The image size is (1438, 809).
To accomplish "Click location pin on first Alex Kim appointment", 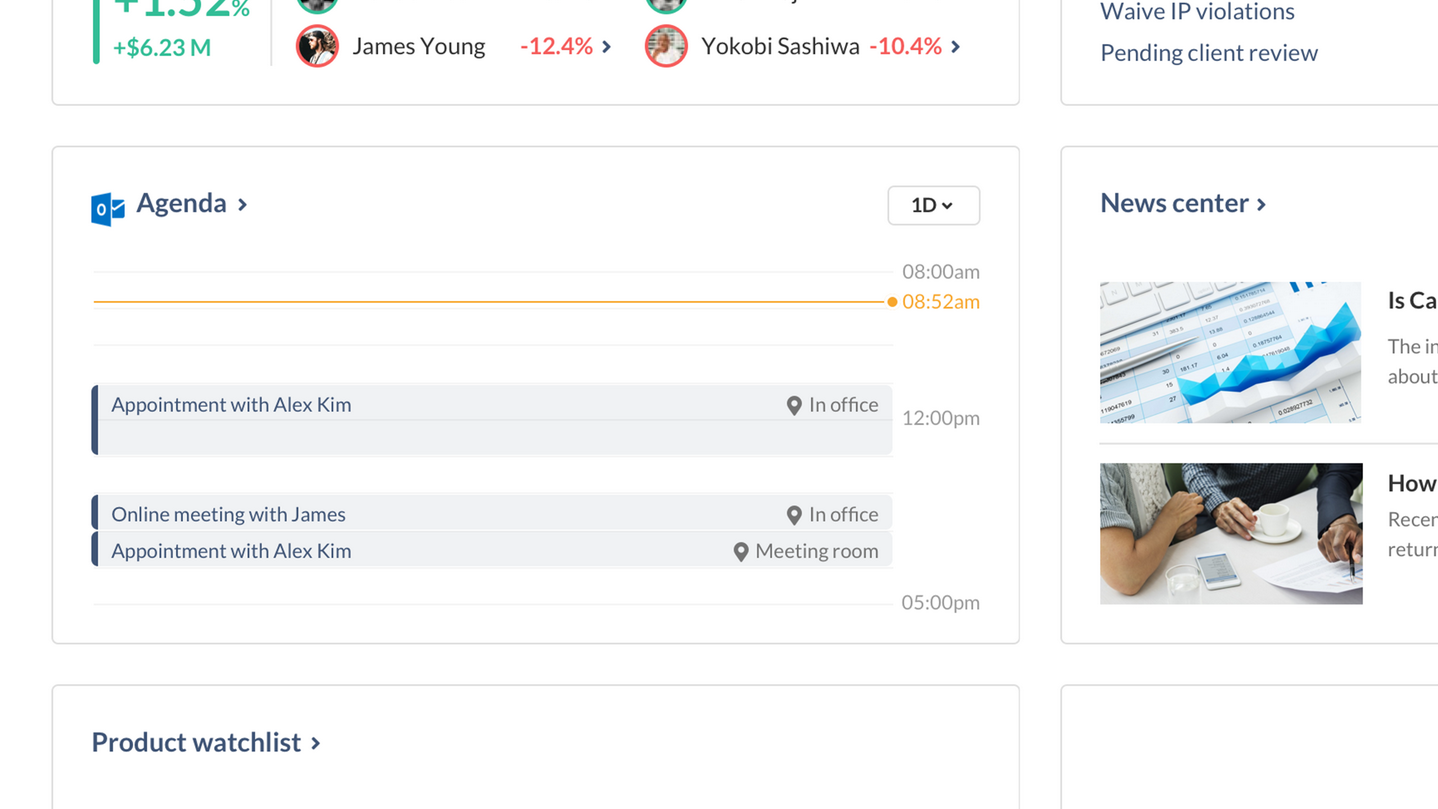I will [794, 405].
